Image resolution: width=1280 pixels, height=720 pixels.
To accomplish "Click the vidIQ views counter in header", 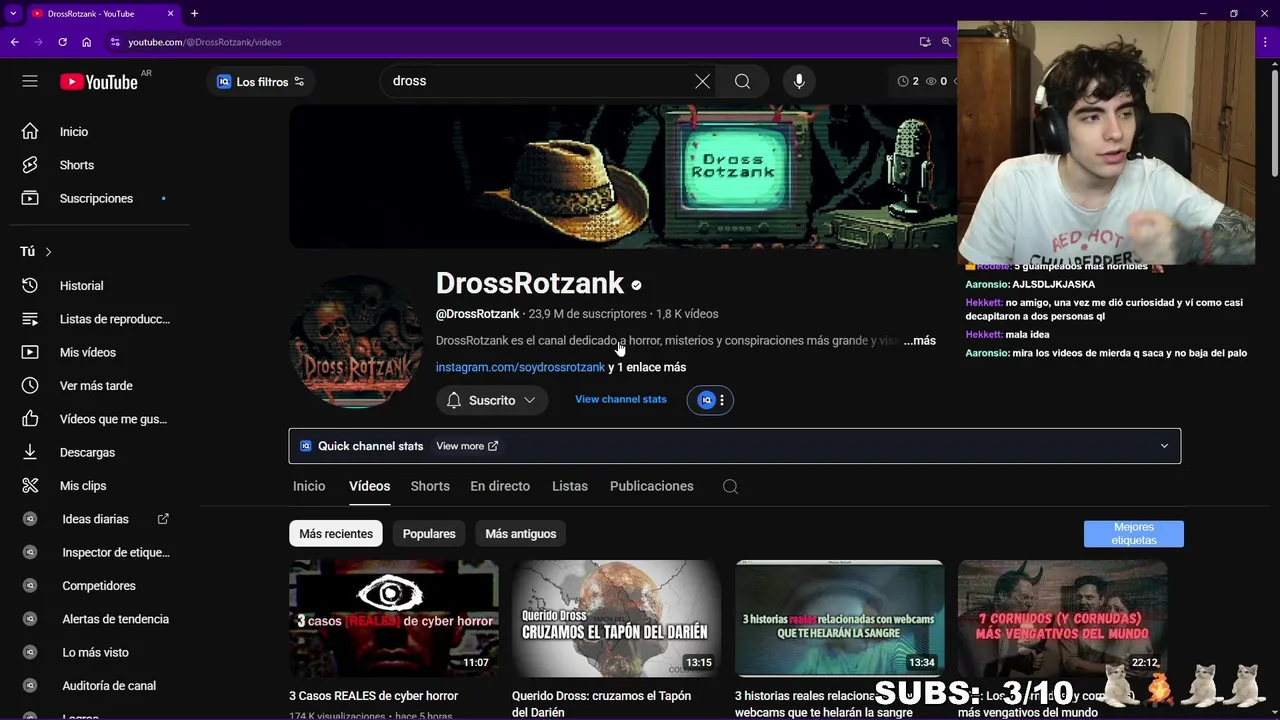I will [936, 81].
